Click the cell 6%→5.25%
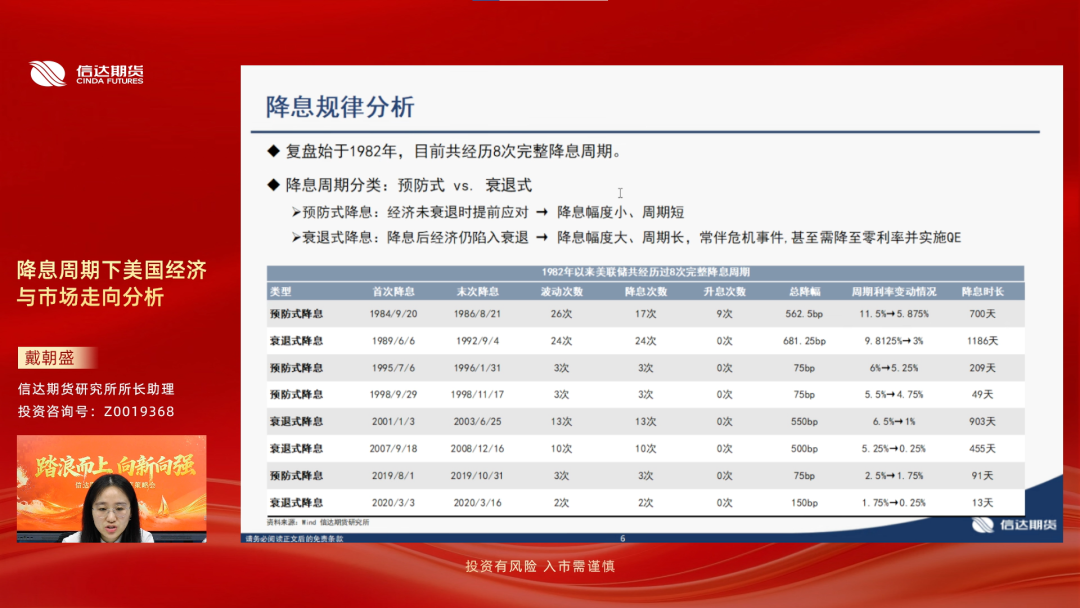The height and width of the screenshot is (608, 1080). [x=893, y=368]
